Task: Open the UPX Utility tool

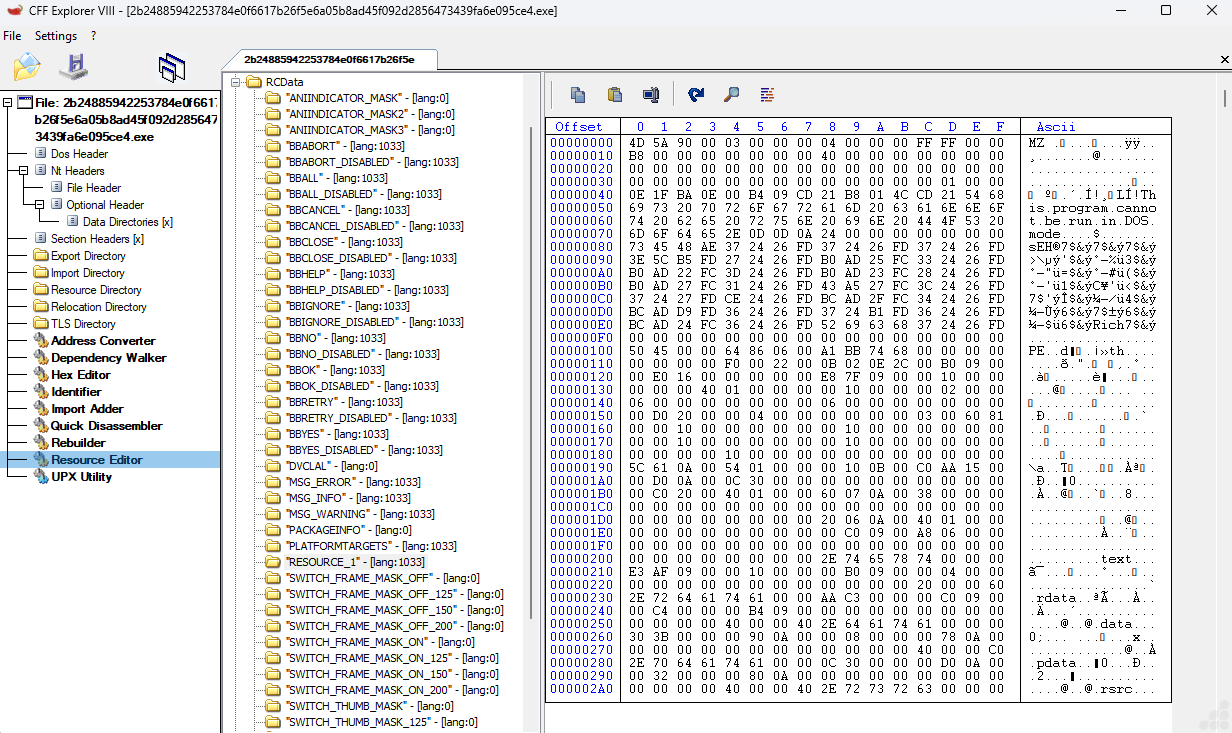Action: [x=81, y=477]
